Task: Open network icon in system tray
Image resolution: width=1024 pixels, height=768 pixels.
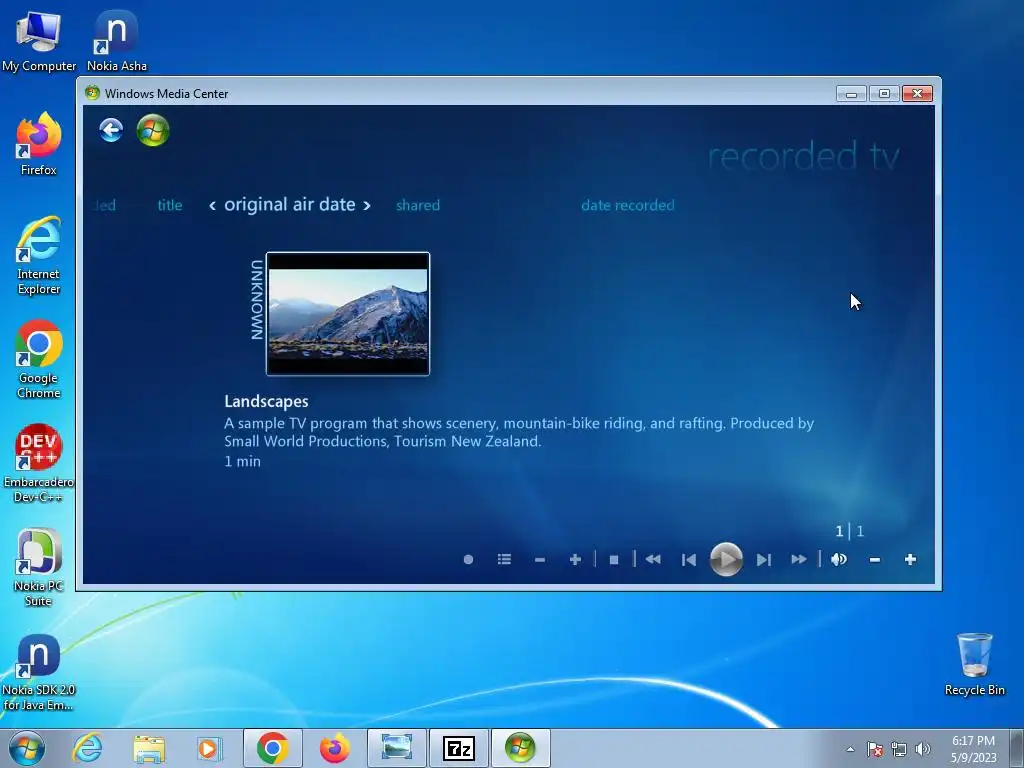Action: coord(899,749)
